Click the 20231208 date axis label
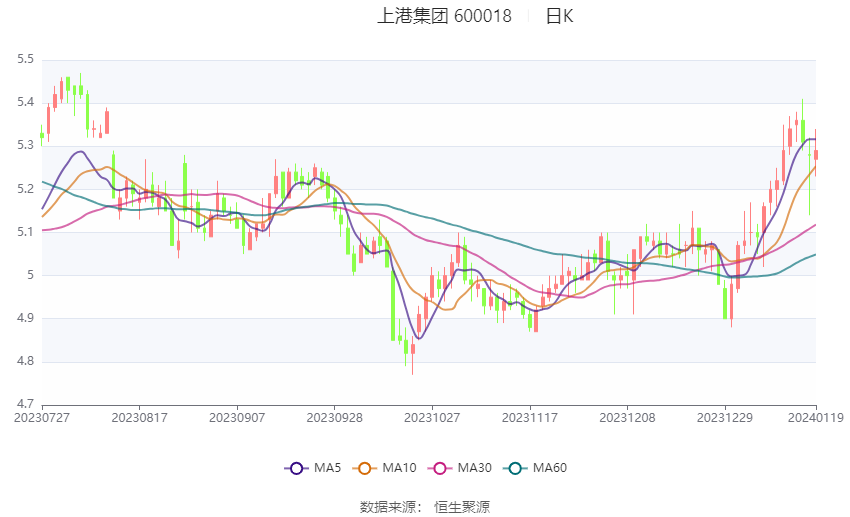 click(x=627, y=417)
